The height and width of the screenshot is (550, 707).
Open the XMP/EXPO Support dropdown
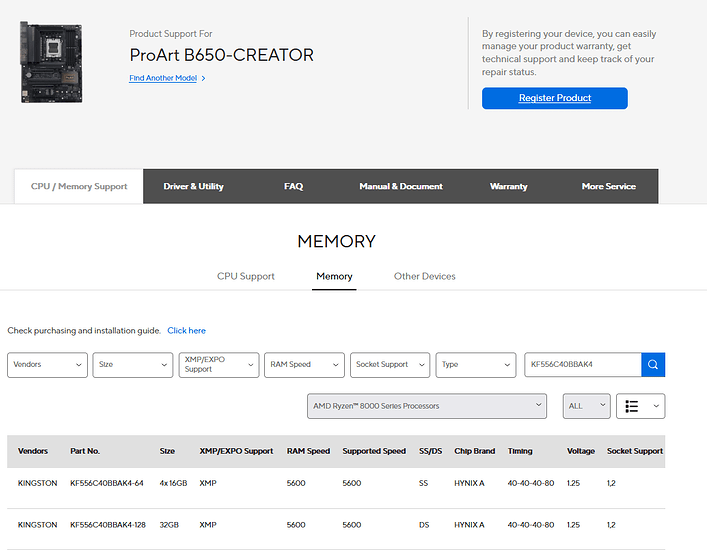[x=219, y=365]
